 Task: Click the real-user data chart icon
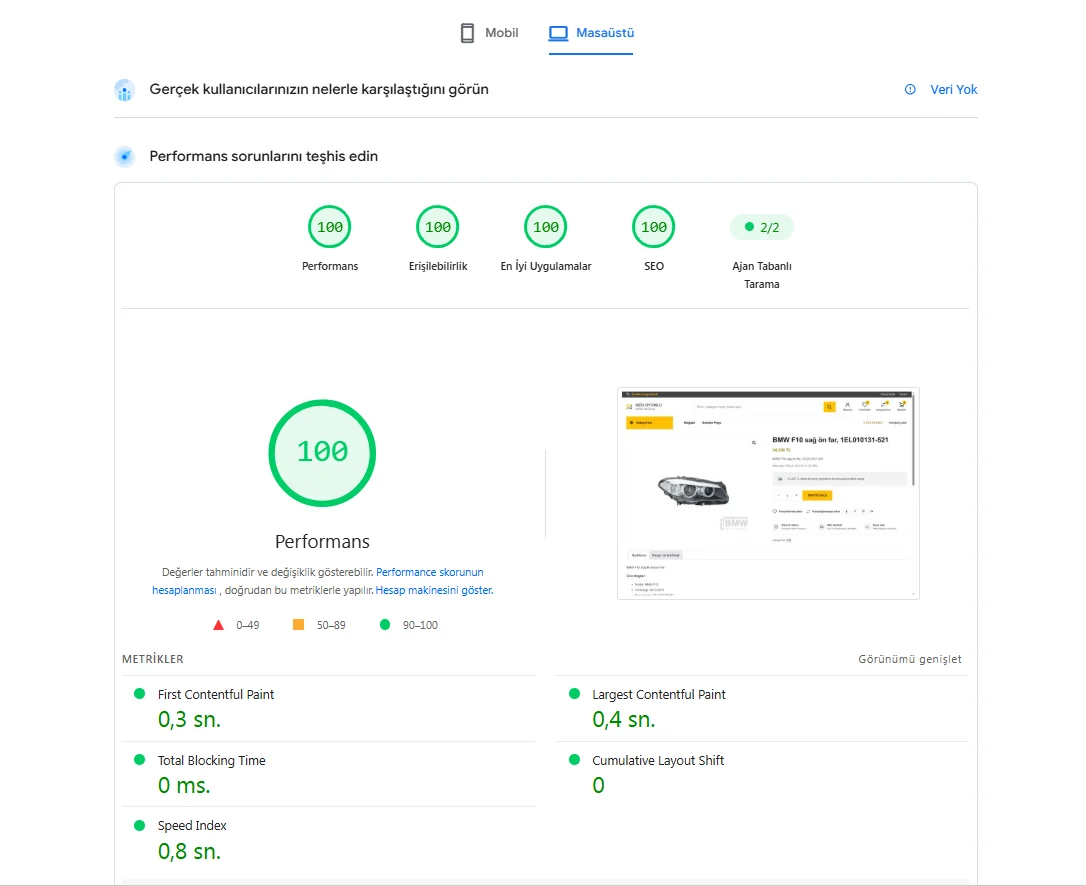125,90
